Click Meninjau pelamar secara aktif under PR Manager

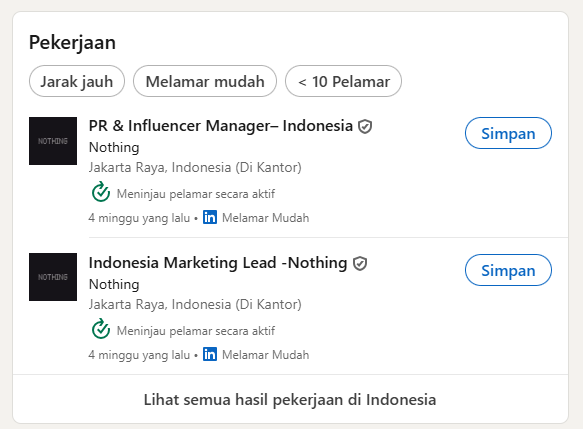tap(196, 194)
